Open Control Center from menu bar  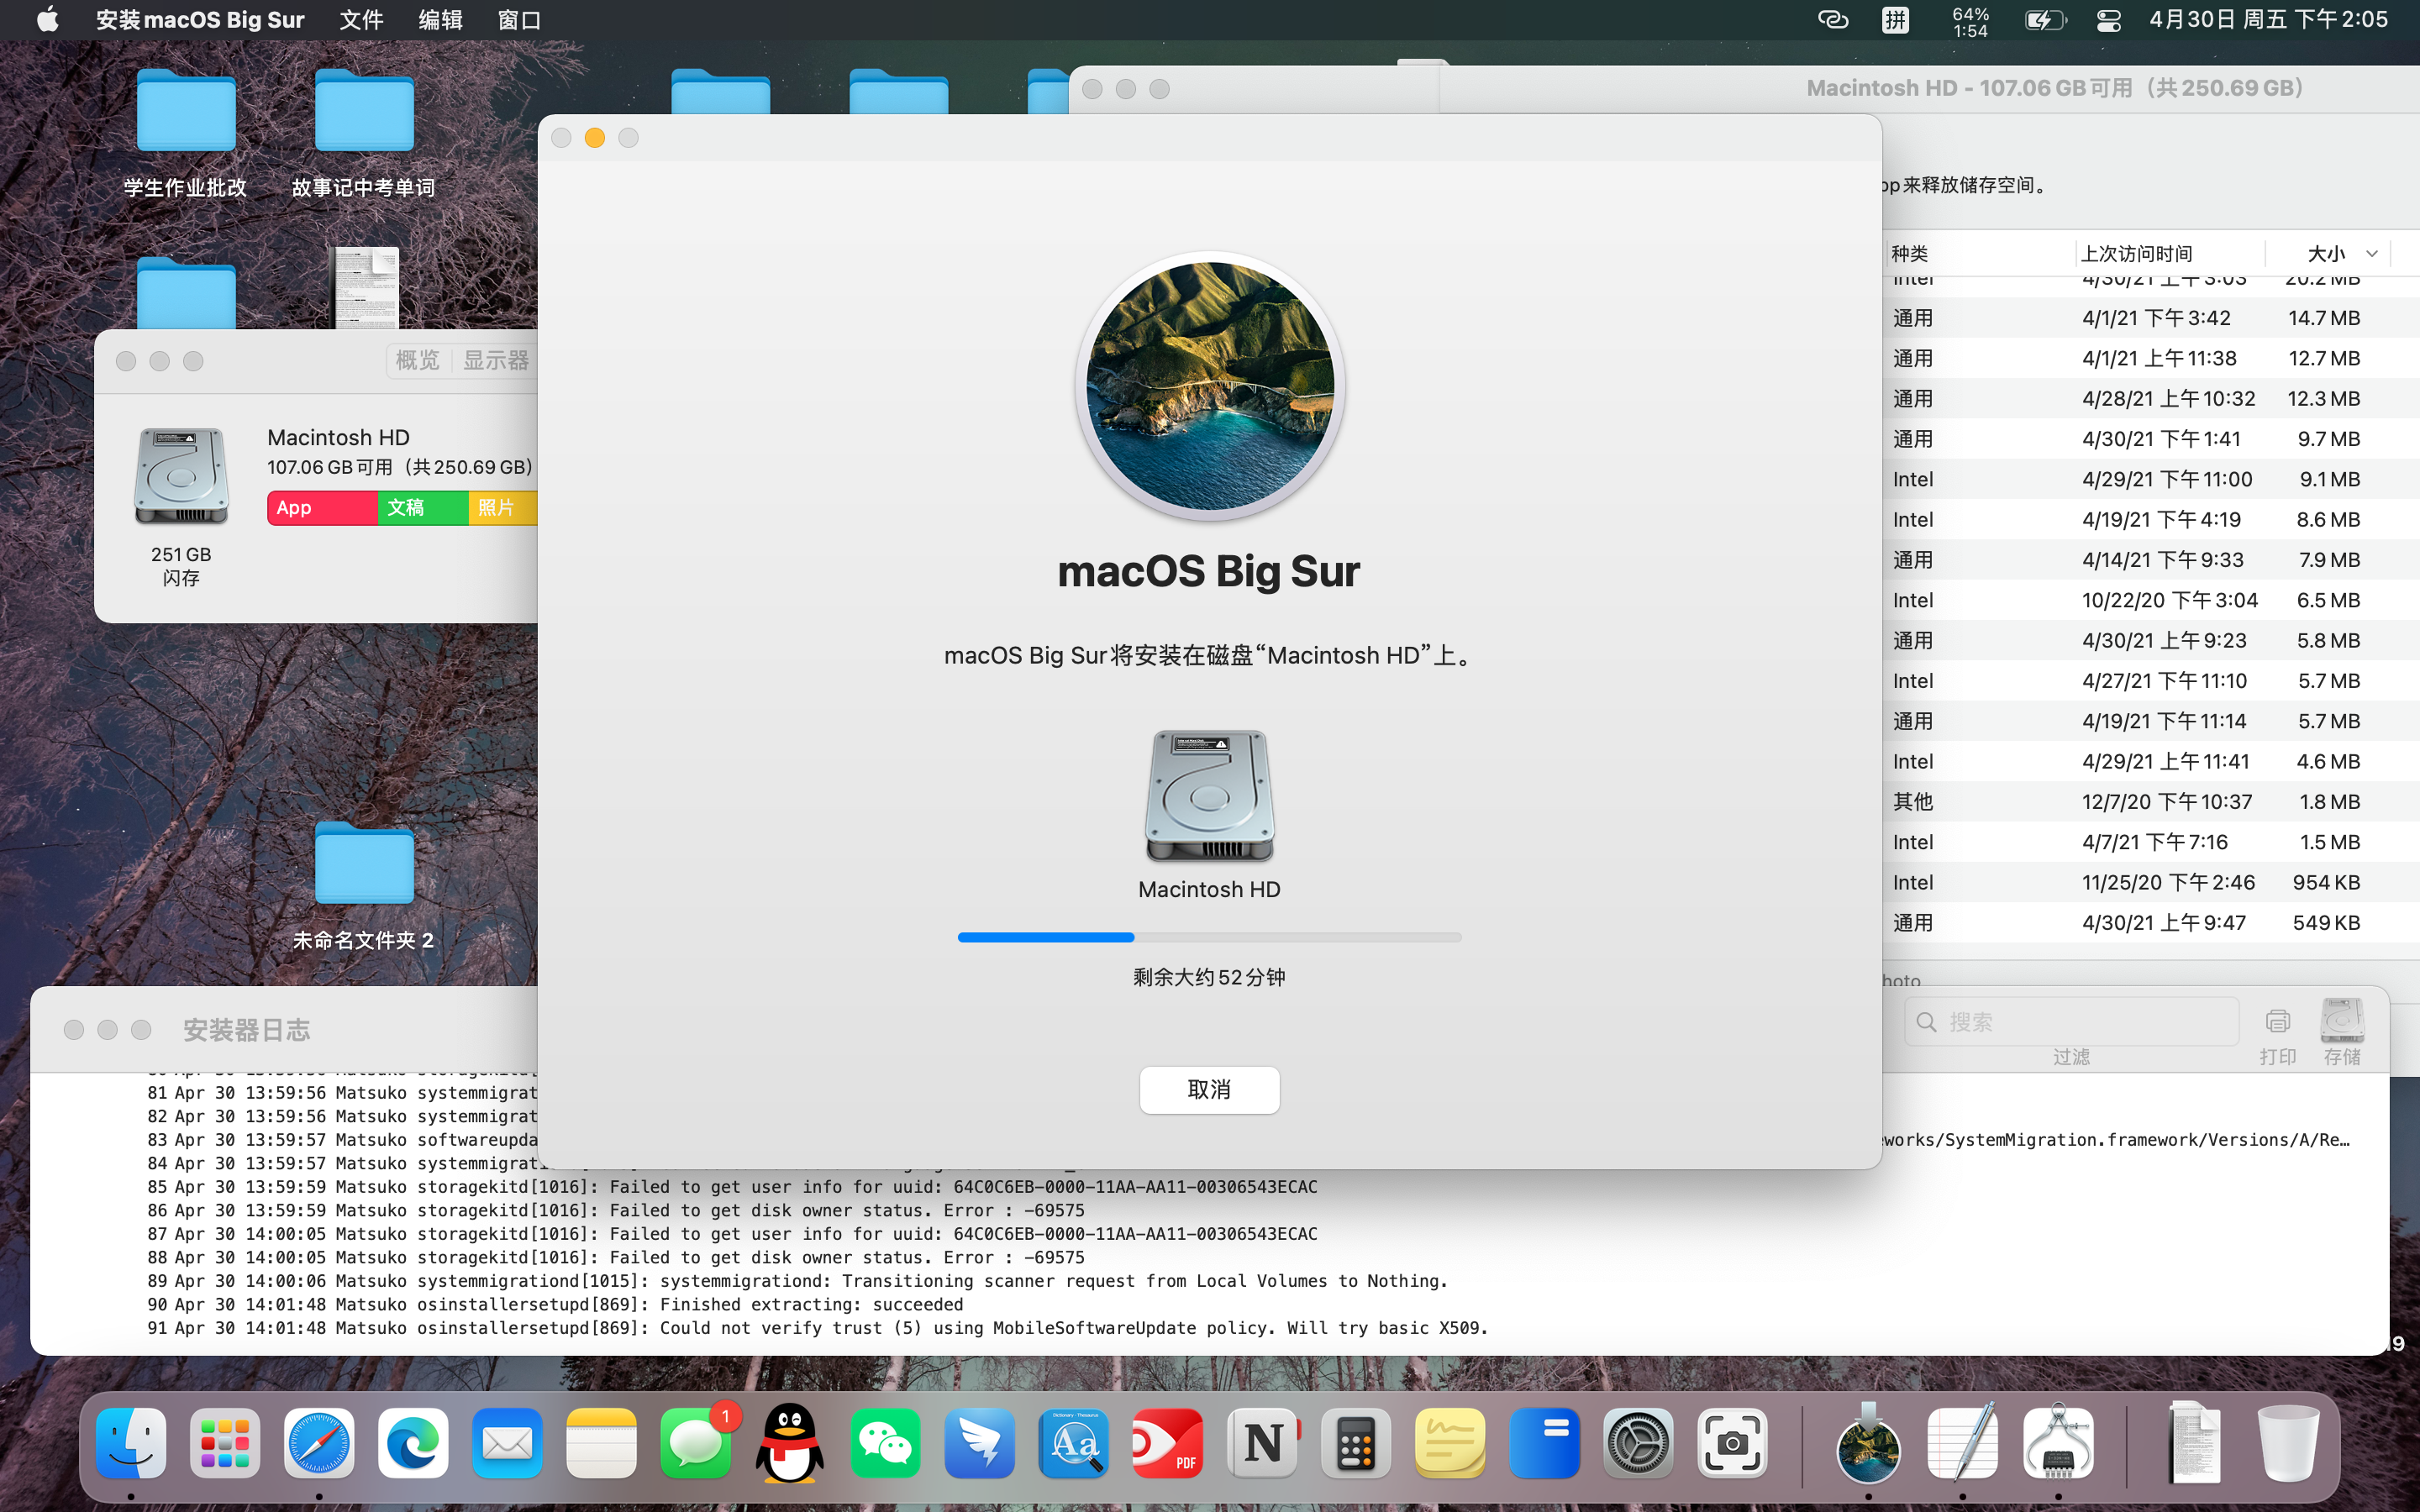point(2108,20)
